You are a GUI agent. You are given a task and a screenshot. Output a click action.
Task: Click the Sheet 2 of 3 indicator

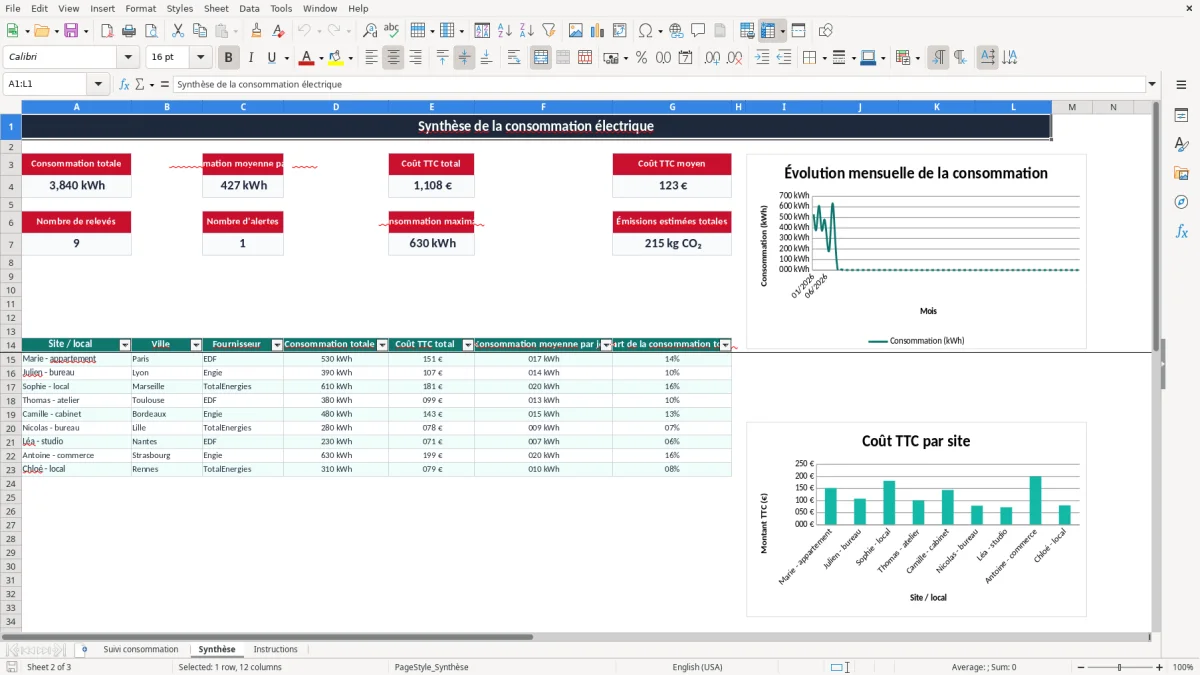49,667
